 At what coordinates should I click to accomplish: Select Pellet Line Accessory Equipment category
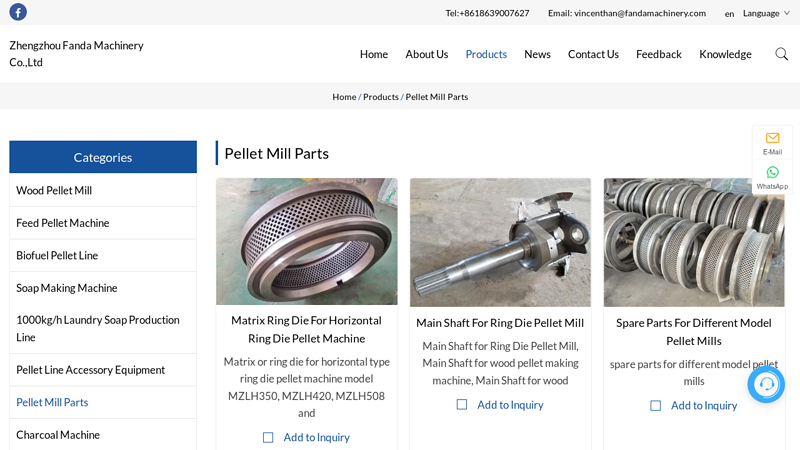[103, 370]
